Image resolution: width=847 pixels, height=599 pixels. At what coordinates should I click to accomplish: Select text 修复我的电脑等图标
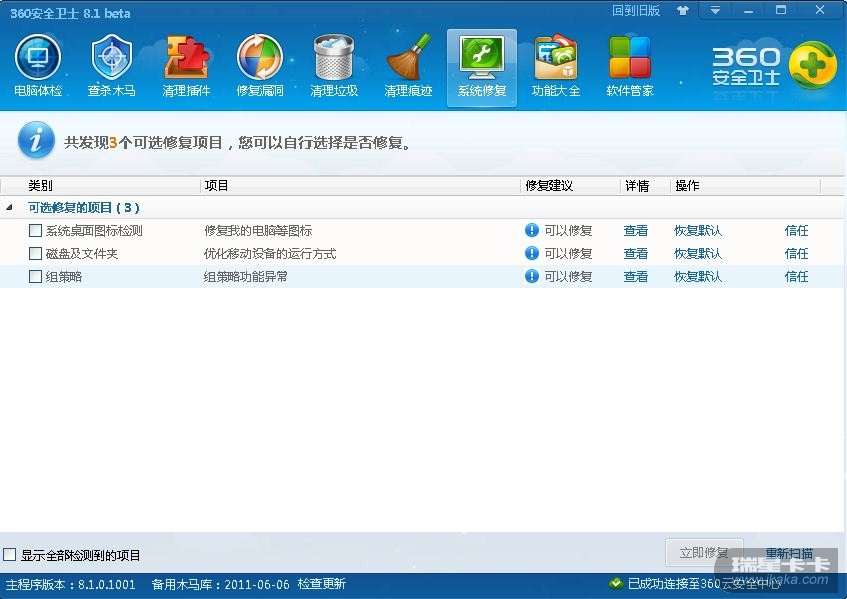click(x=258, y=231)
